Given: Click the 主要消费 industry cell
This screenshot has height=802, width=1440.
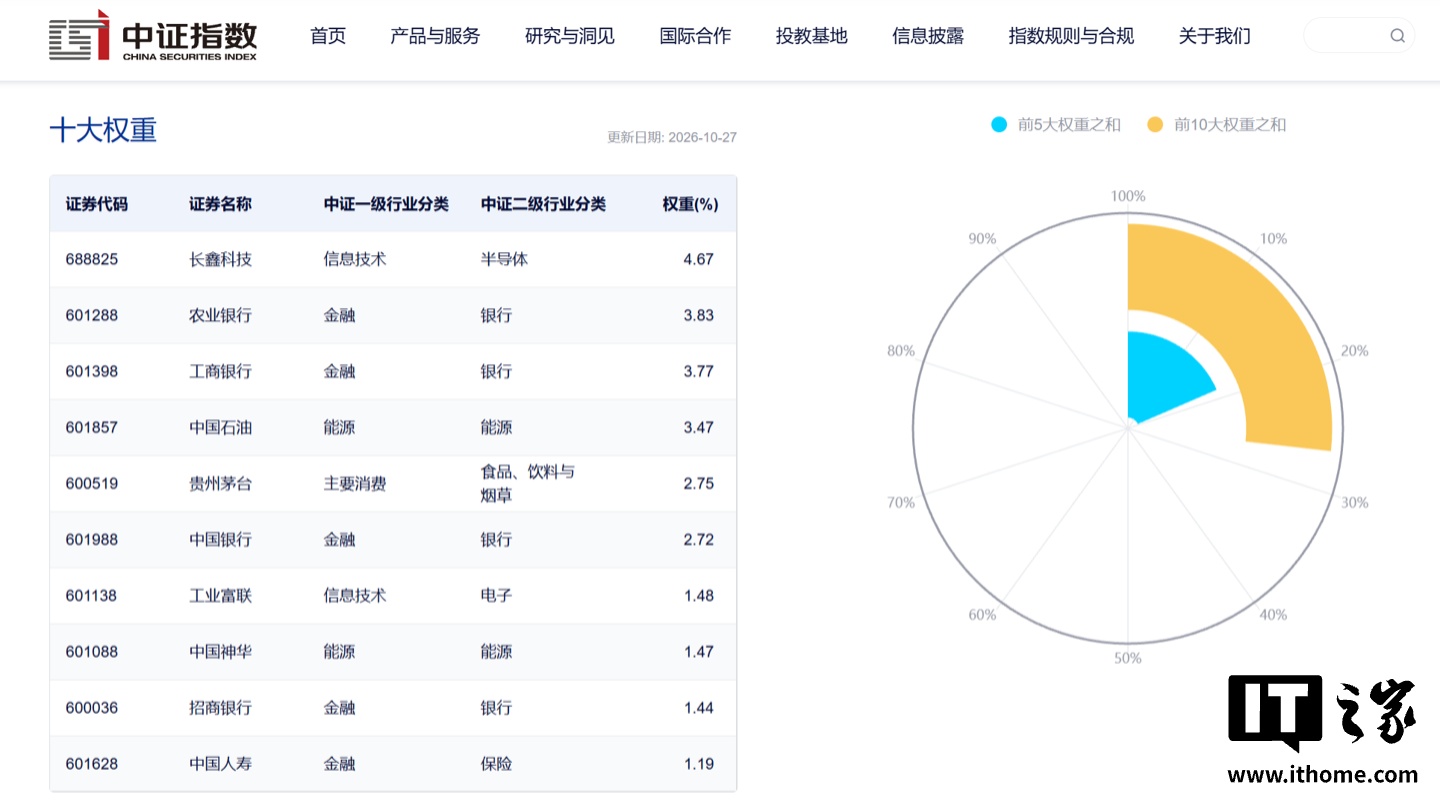Looking at the screenshot, I should (x=355, y=483).
